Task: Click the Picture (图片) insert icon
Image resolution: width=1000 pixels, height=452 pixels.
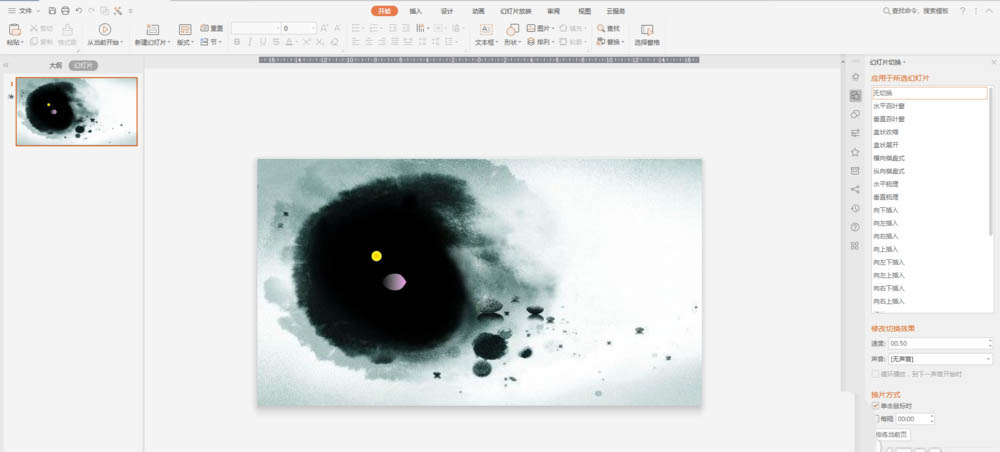Action: [x=531, y=29]
